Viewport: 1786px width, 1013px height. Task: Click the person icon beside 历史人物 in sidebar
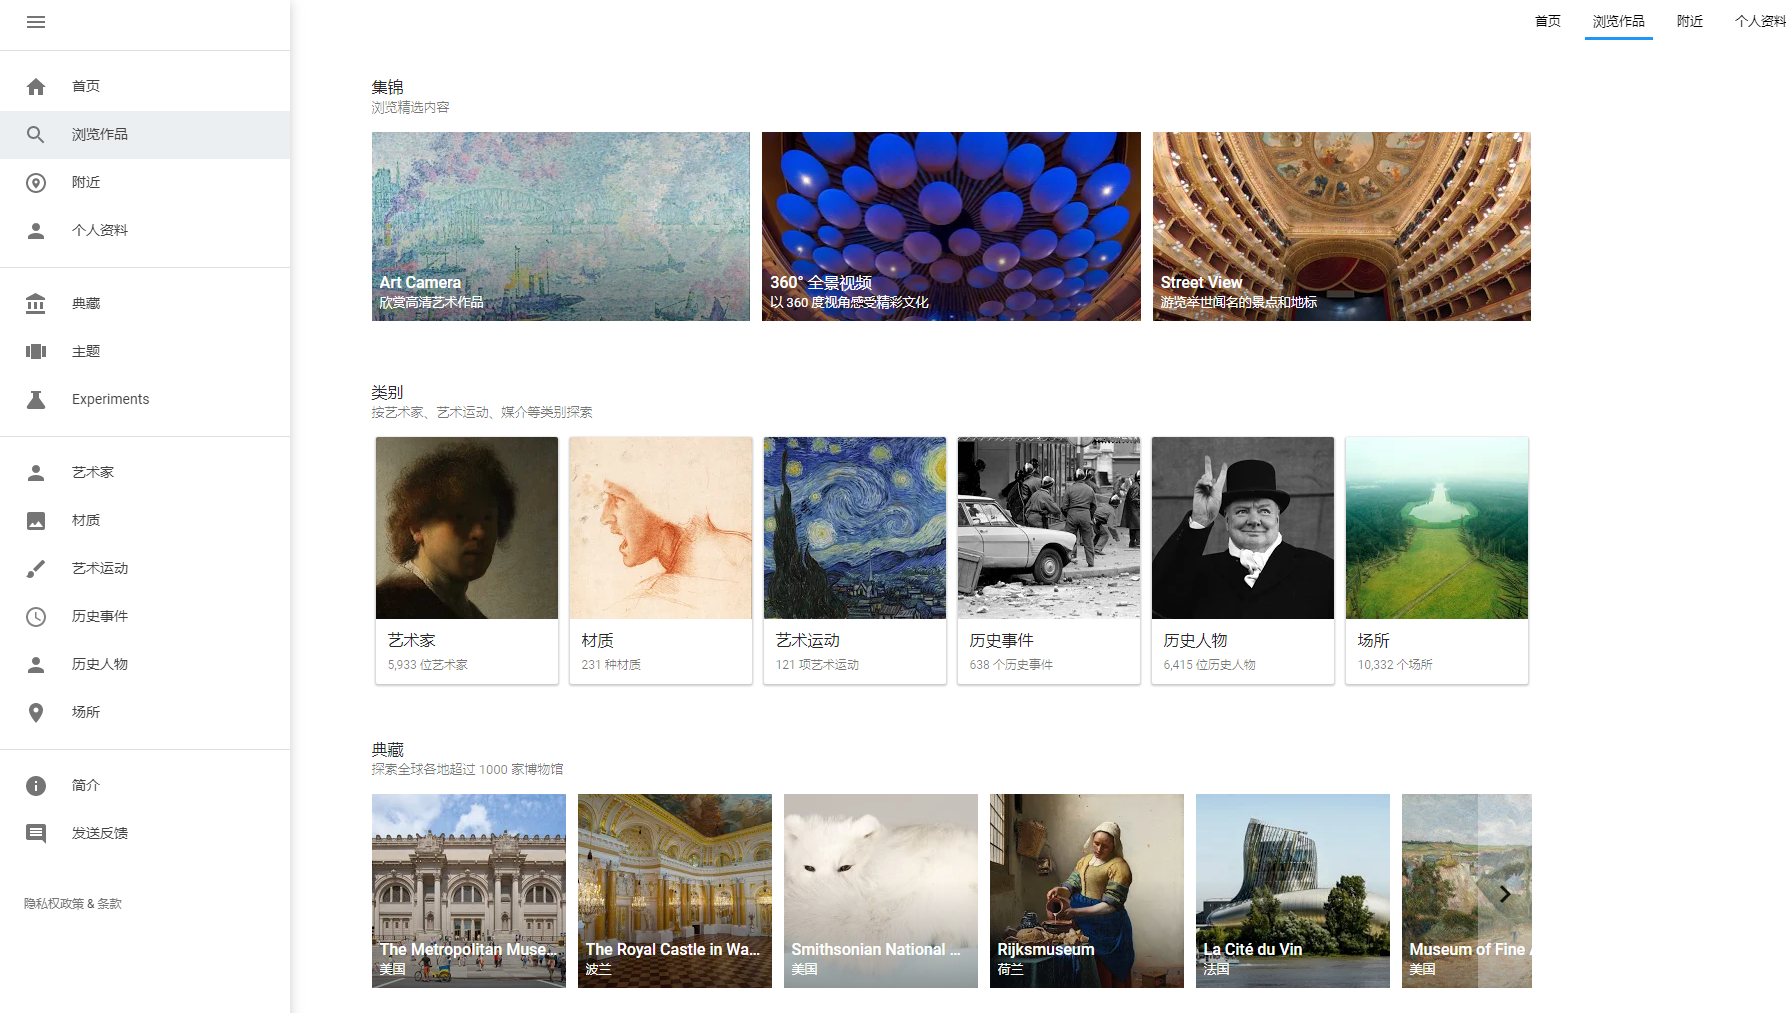[x=36, y=664]
